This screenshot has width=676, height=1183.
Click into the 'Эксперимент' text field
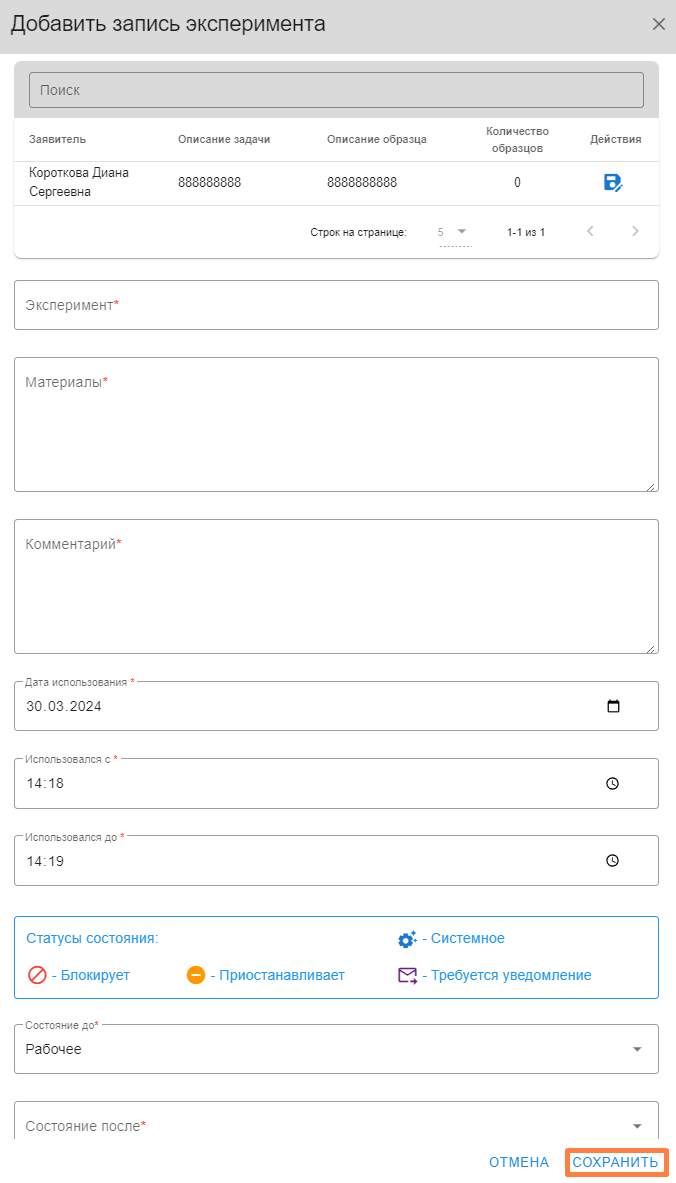[336, 305]
